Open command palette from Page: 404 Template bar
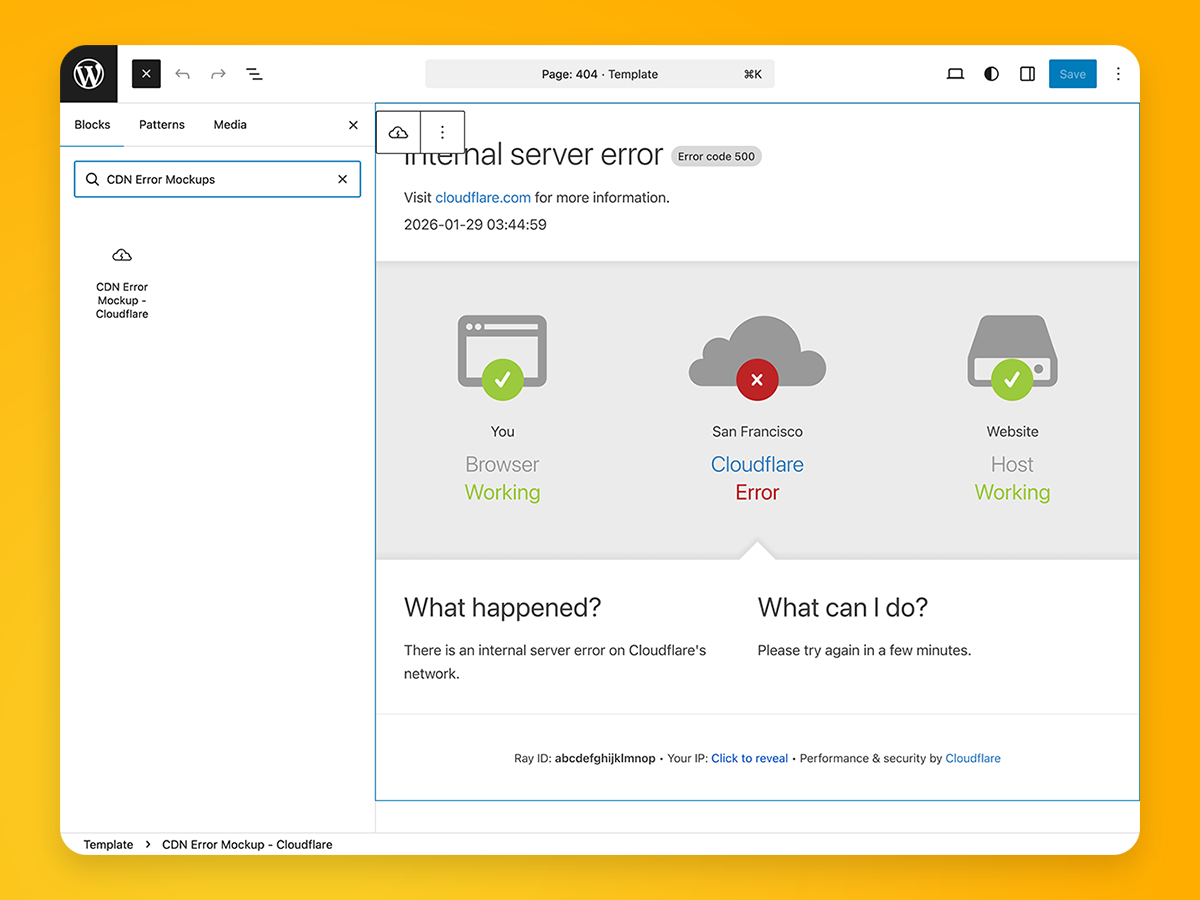The width and height of the screenshot is (1200, 900). 600,74
